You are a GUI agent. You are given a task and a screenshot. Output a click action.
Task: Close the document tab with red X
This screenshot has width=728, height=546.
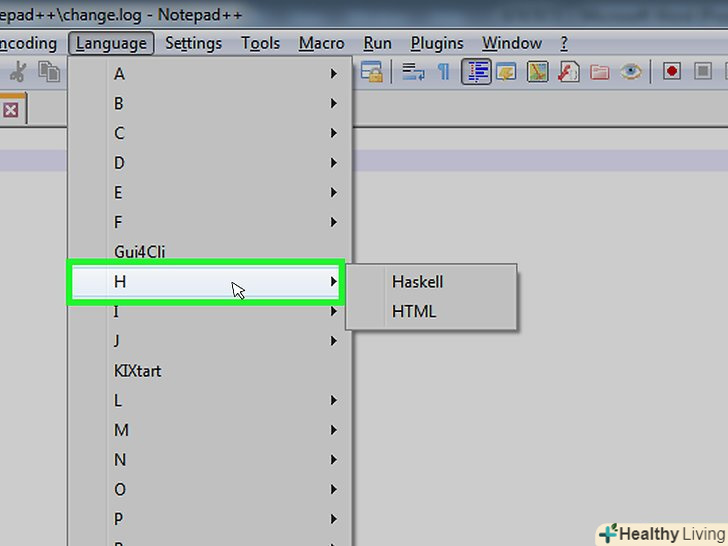click(11, 110)
